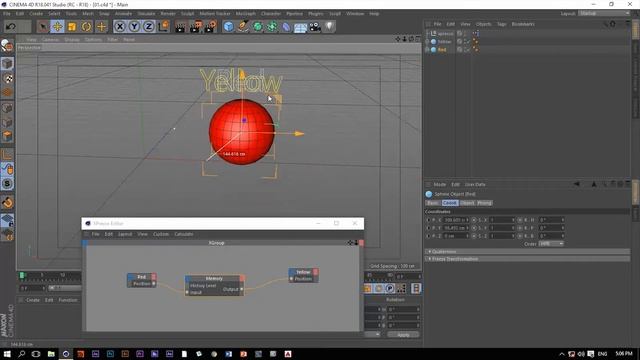The height and width of the screenshot is (360, 640).
Task: Select Points mode in left palette
Action: 7,108
